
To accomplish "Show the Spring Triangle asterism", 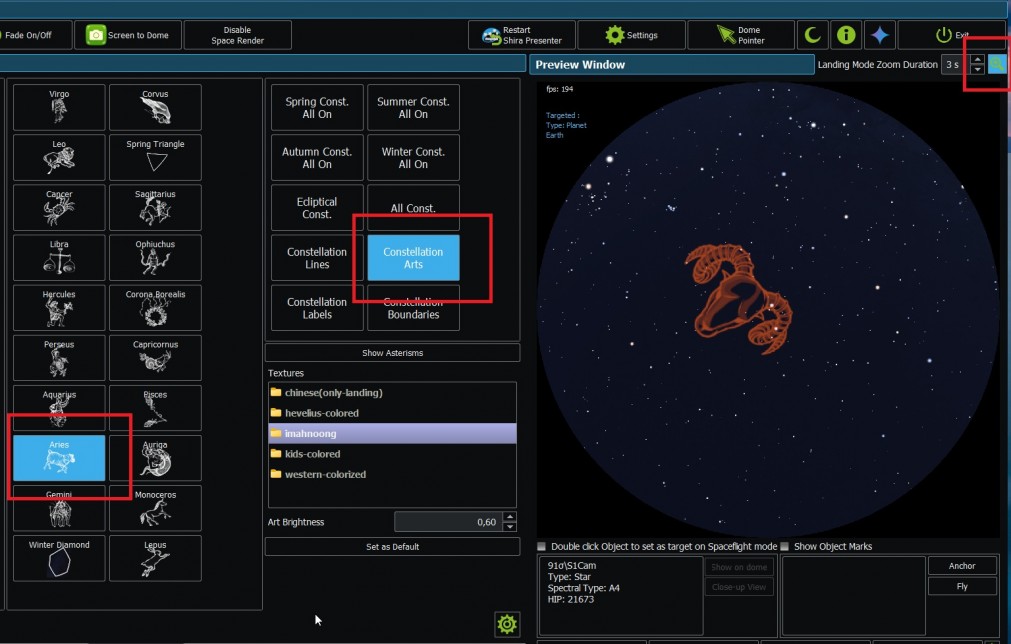I will click(x=155, y=157).
